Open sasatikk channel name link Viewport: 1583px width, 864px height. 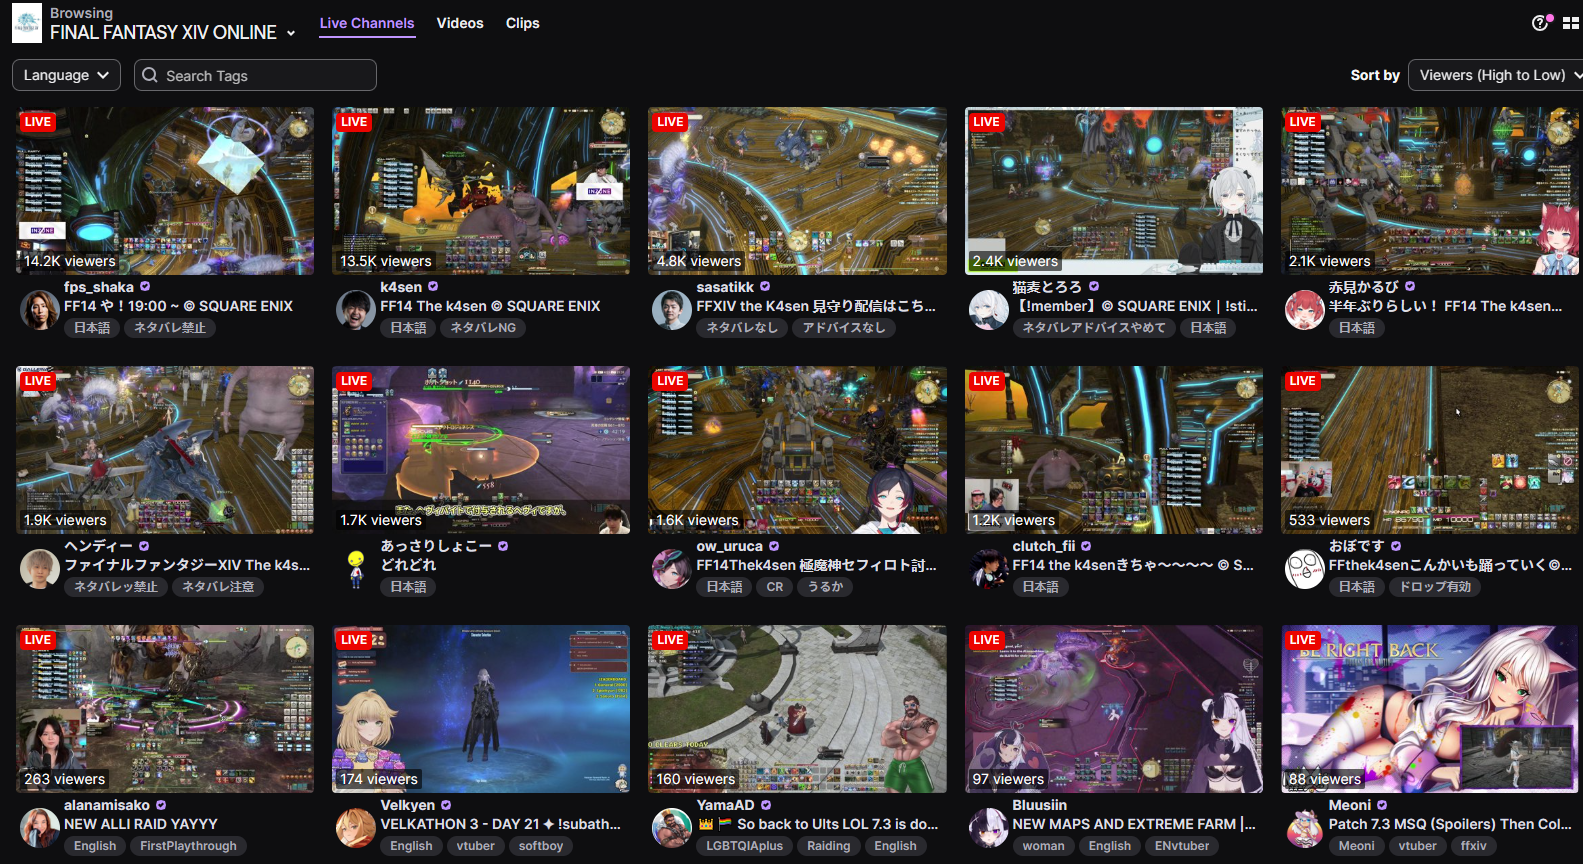tap(725, 287)
